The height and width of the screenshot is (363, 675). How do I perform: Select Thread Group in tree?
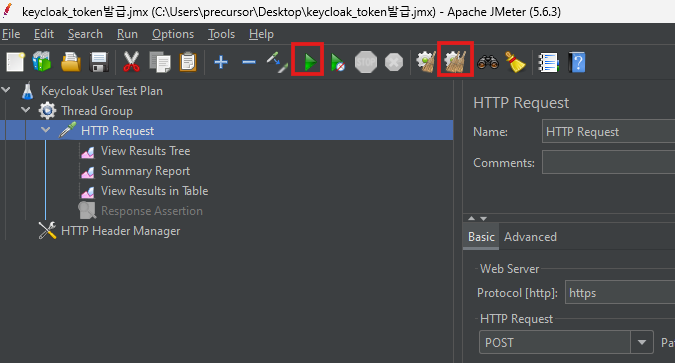[97, 111]
